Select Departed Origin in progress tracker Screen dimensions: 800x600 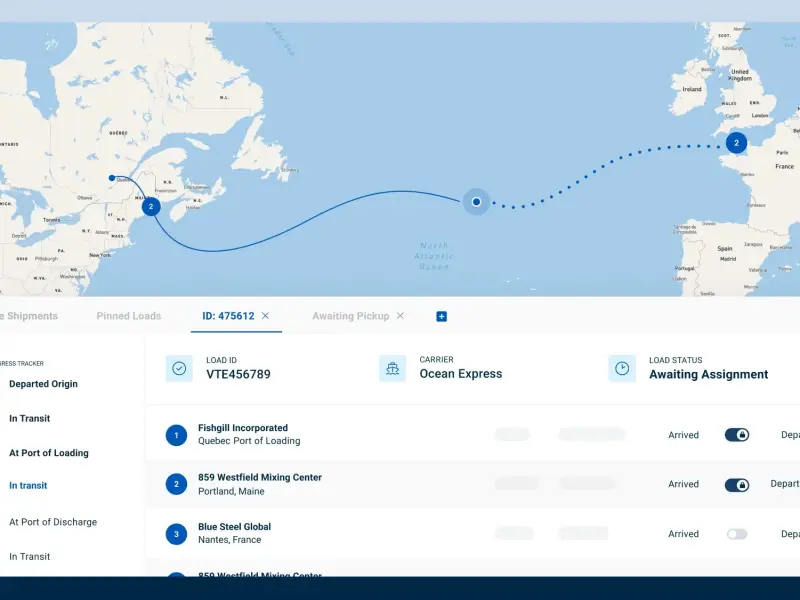(x=43, y=384)
